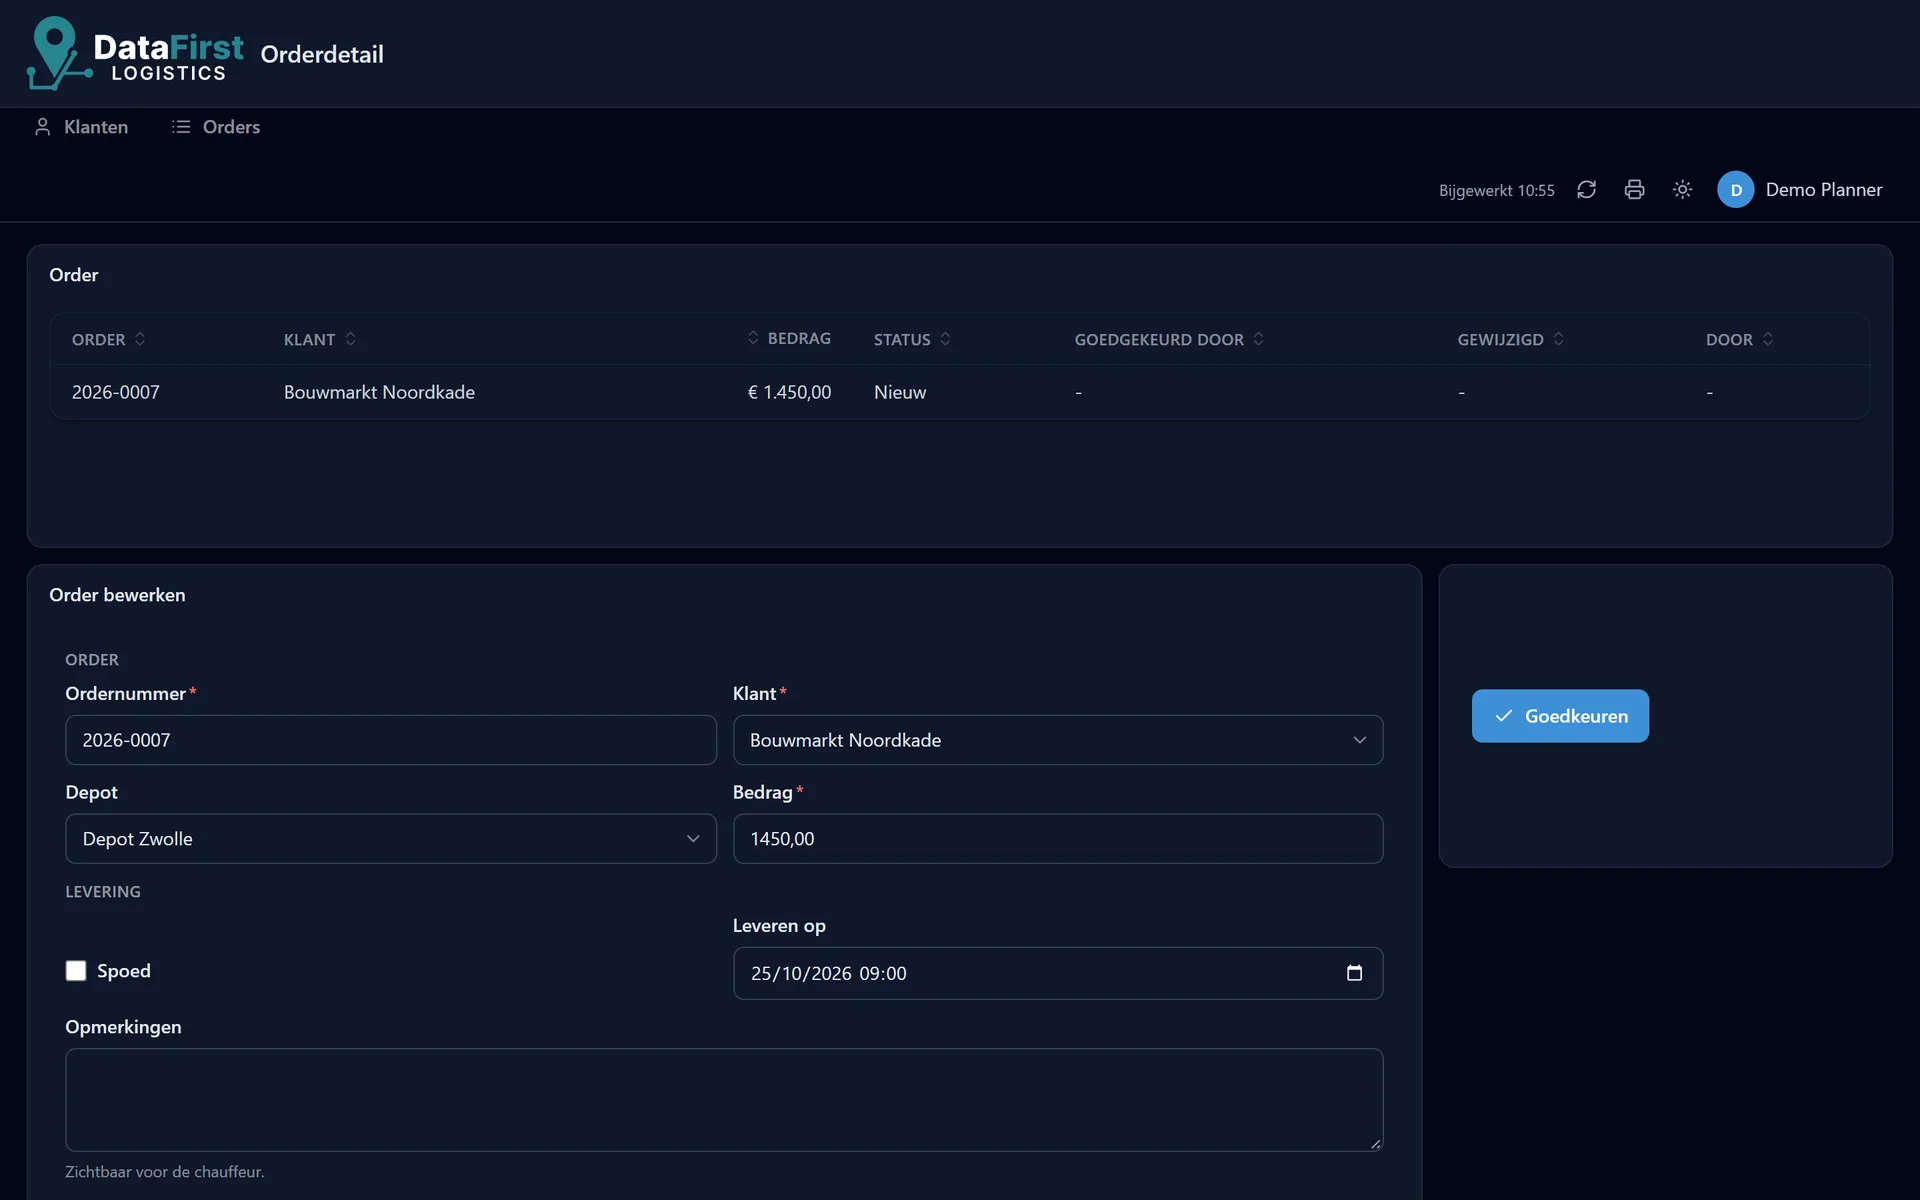Focus the Ordernummer input field
Image resolution: width=1920 pixels, height=1200 pixels.
(391, 740)
